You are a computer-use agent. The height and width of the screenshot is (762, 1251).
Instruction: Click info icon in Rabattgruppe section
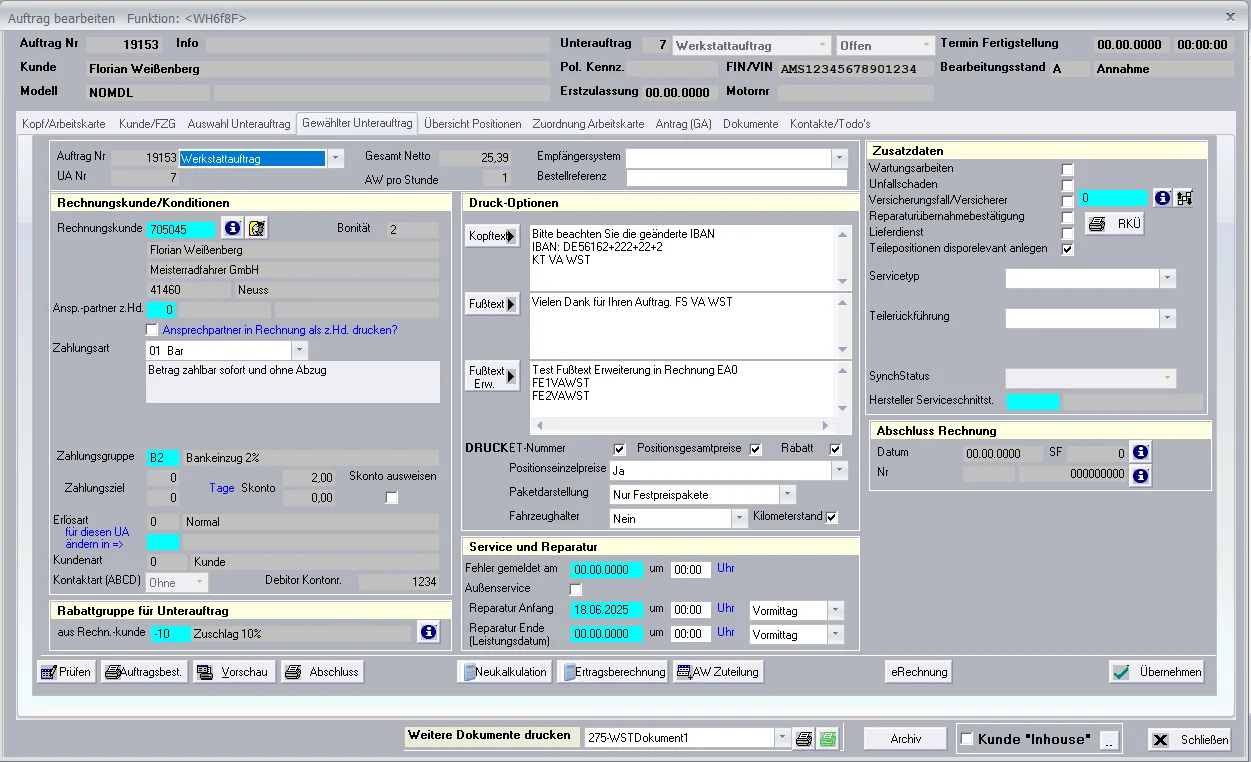[428, 632]
